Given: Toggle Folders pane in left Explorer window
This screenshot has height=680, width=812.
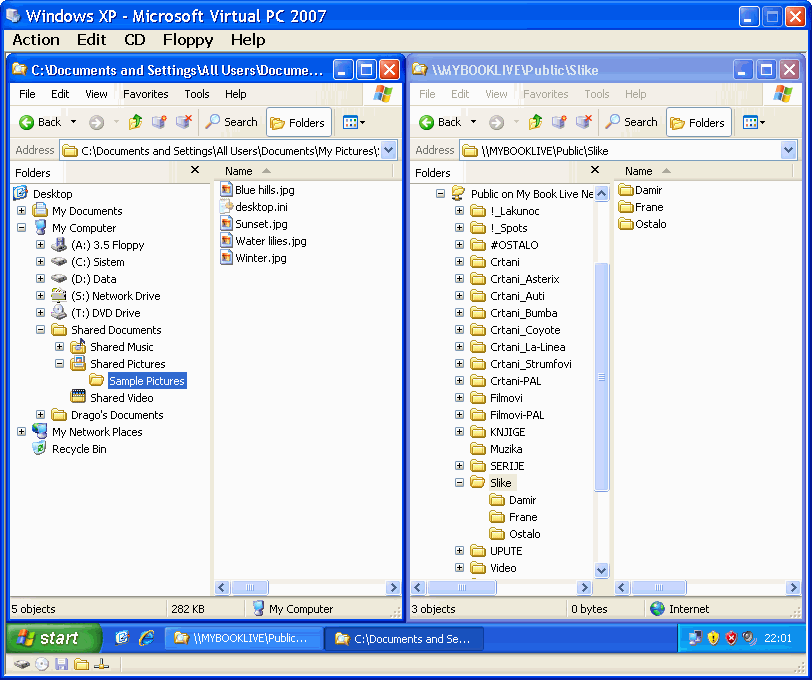Looking at the screenshot, I should (x=299, y=122).
